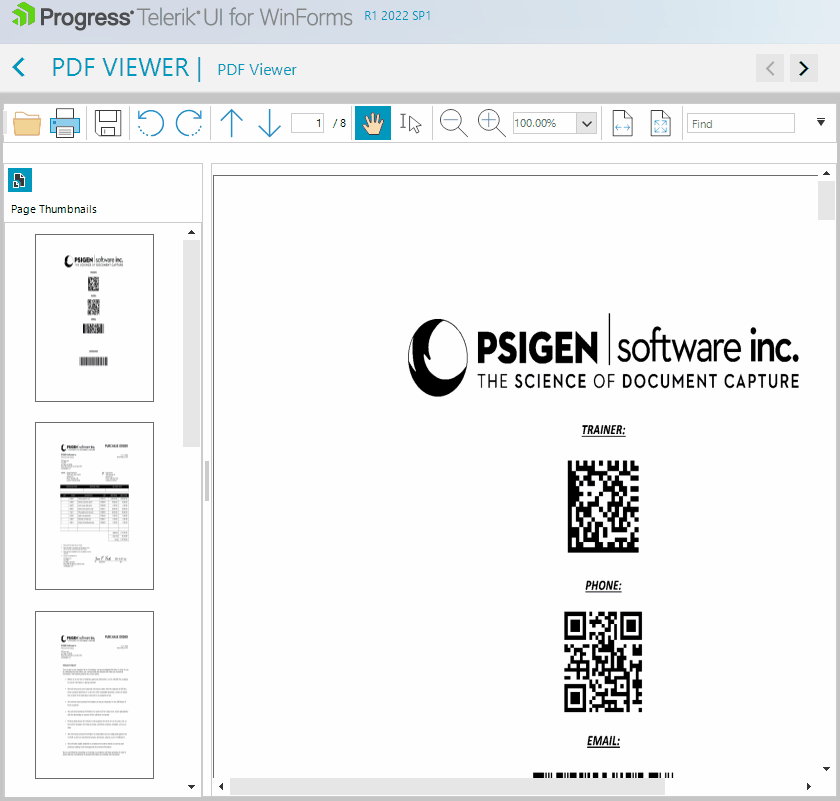Image resolution: width=840 pixels, height=801 pixels.
Task: Open a PDF file with folder icon
Action: [x=27, y=123]
